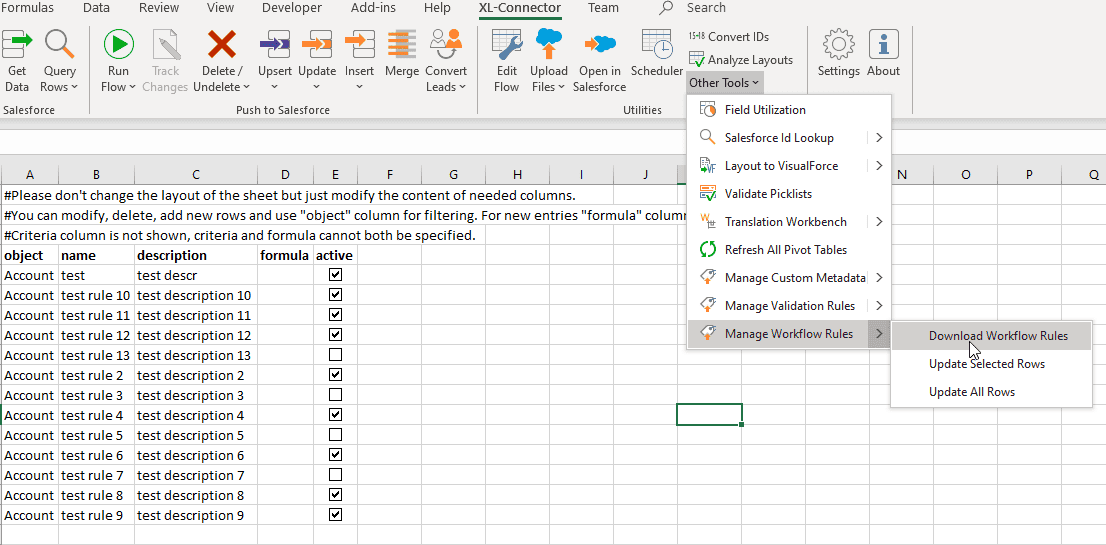Click the Convert IDs tool
This screenshot has height=545, width=1106.
[729, 37]
